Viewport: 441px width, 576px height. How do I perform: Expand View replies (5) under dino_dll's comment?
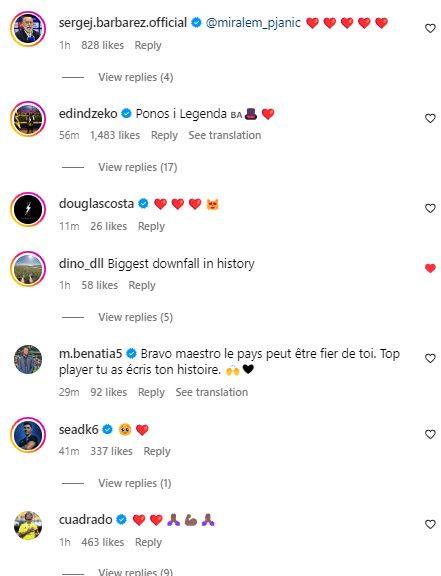(135, 317)
